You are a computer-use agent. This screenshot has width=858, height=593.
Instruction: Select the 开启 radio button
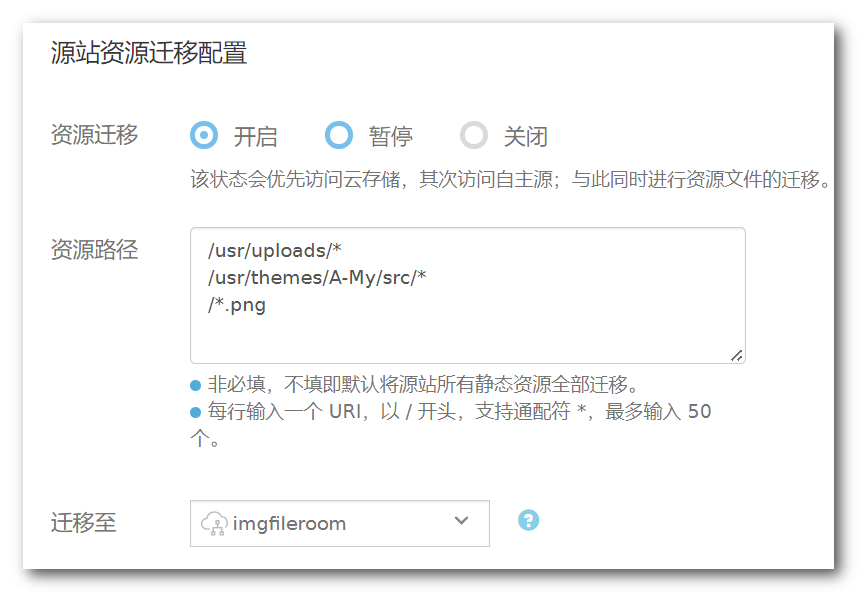(x=204, y=135)
